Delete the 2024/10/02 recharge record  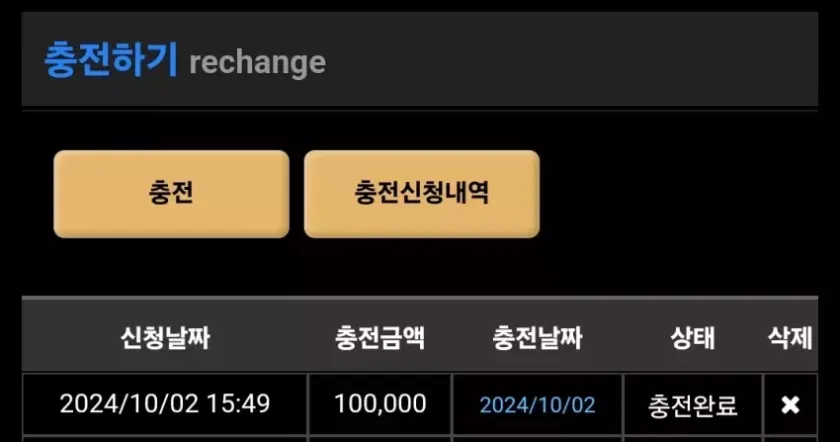pyautogui.click(x=790, y=405)
